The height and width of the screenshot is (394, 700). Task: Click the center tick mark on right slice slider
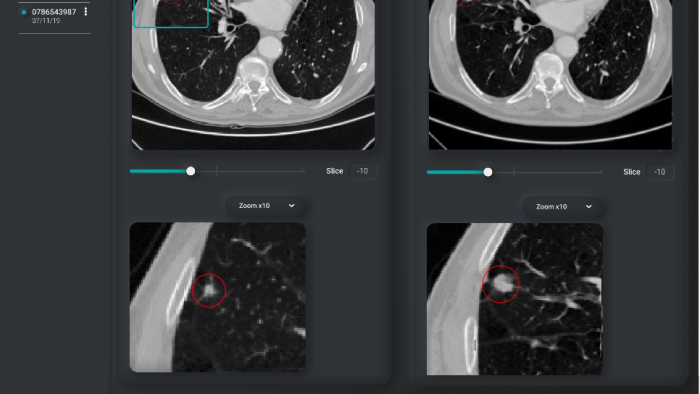click(514, 172)
